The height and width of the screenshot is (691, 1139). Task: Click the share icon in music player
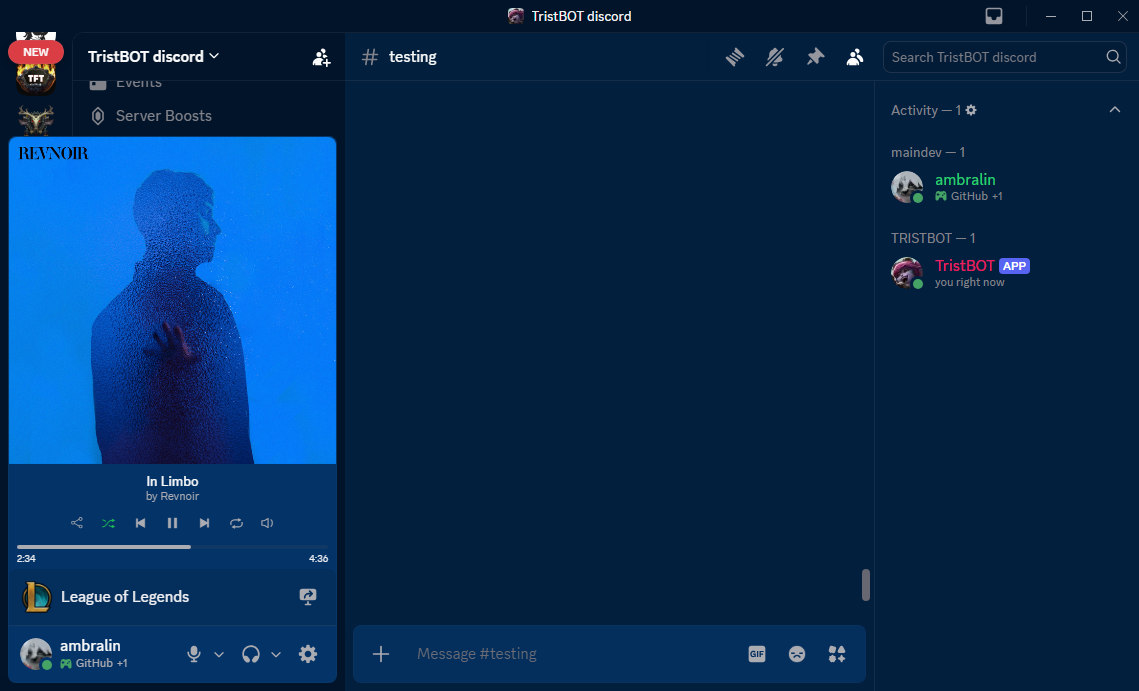pos(76,522)
